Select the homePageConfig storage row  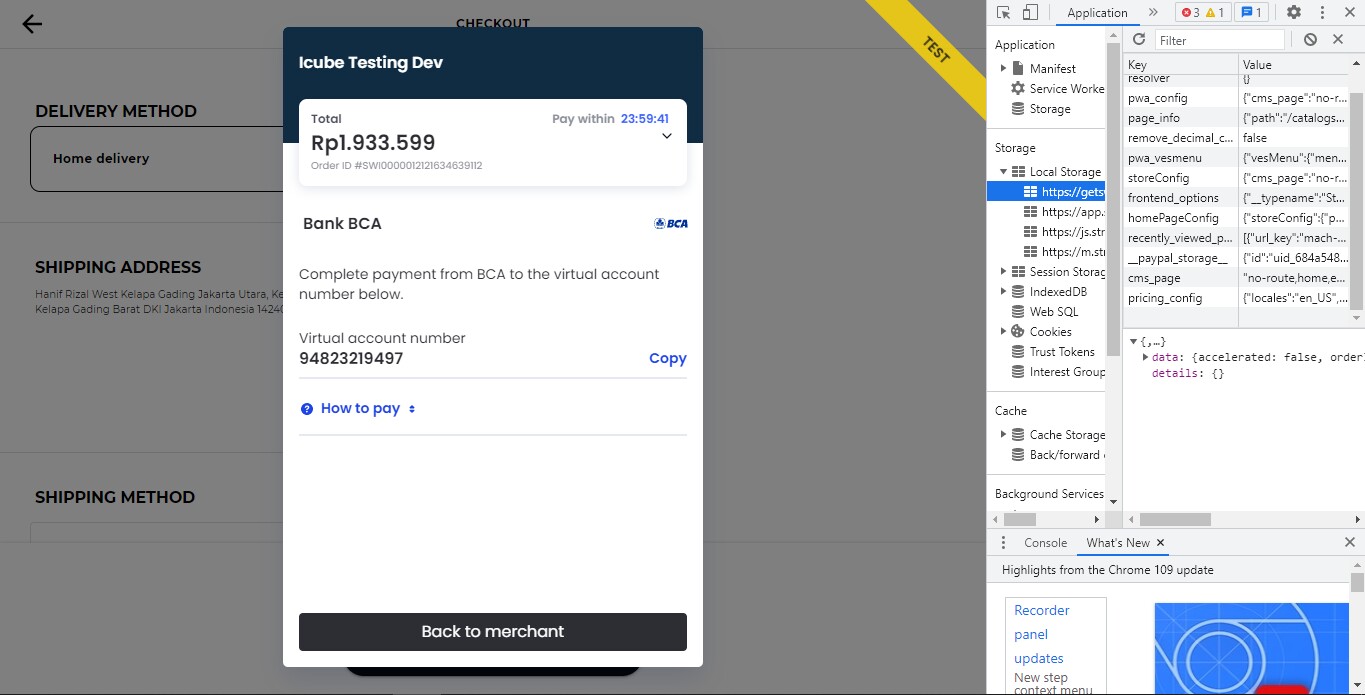(x=1236, y=218)
